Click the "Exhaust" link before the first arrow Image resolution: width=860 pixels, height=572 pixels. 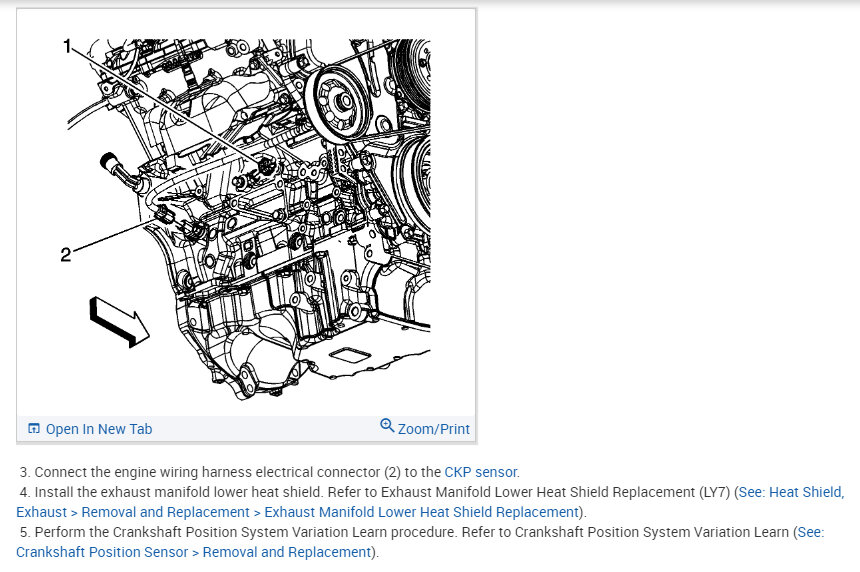pos(41,512)
